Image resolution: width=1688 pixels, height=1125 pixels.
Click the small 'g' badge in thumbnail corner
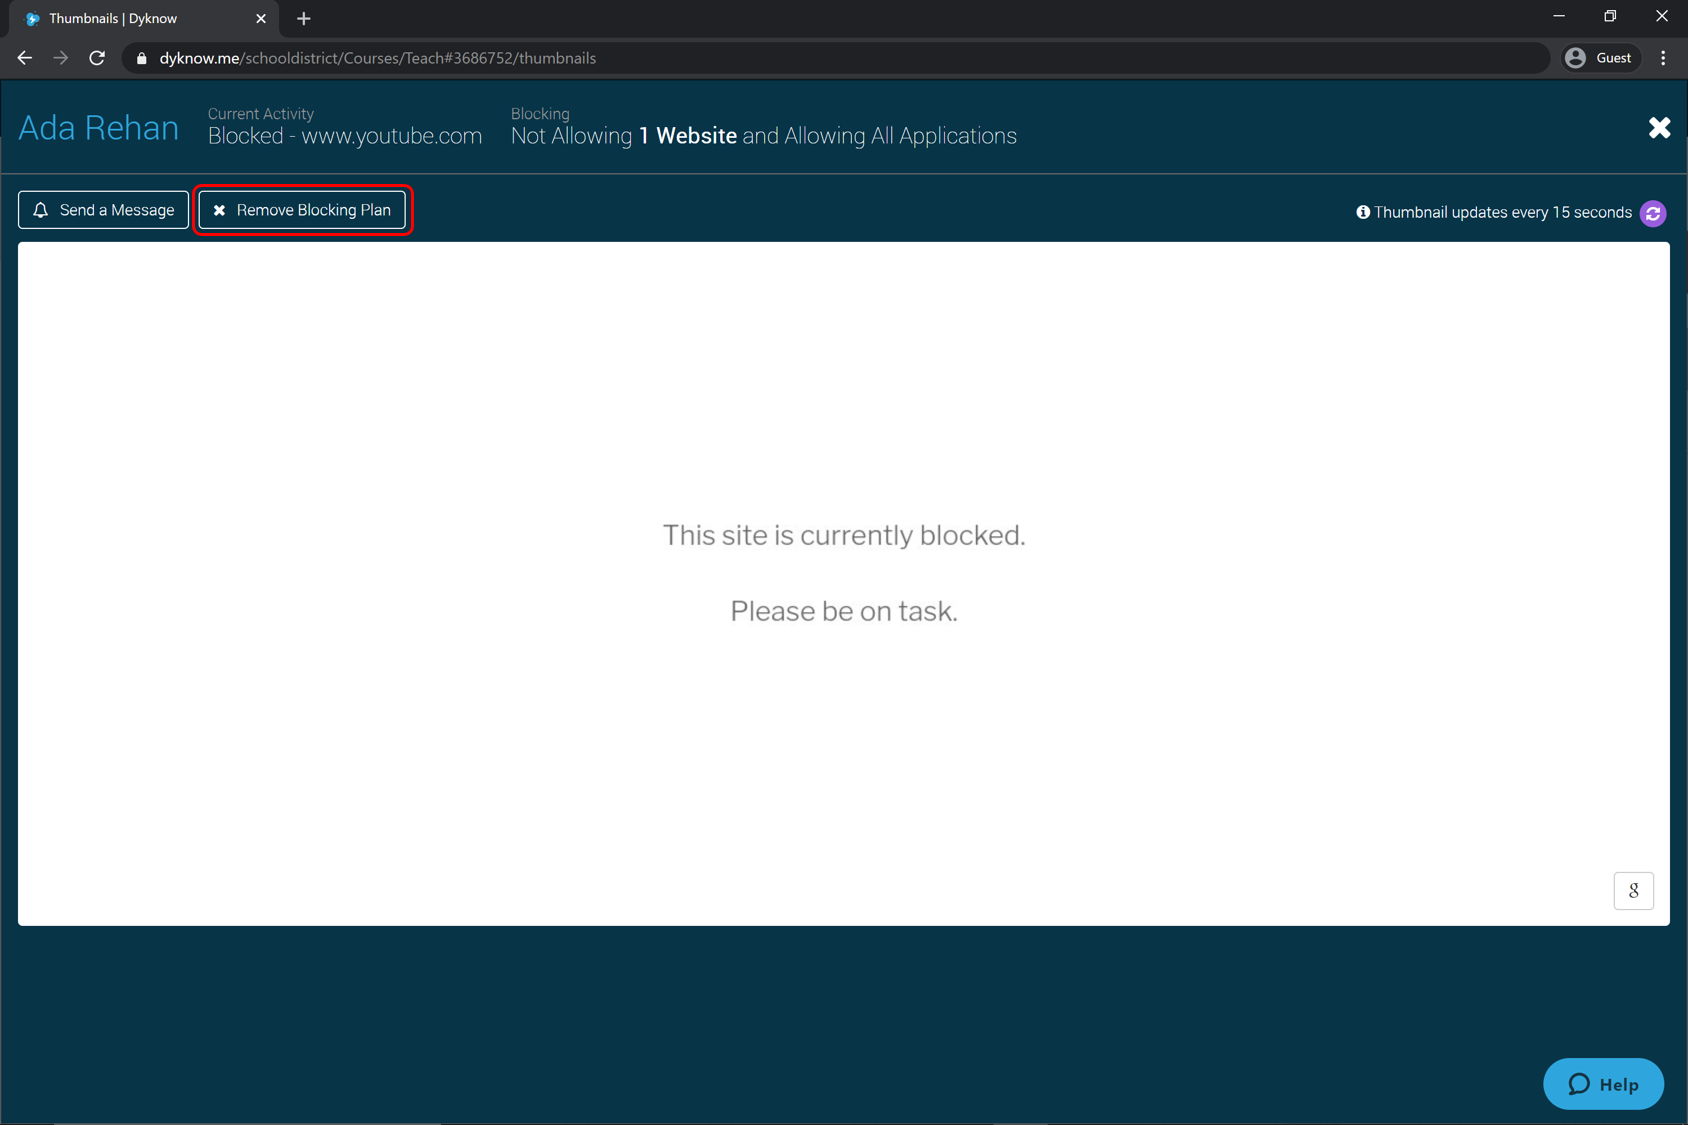[x=1633, y=890]
